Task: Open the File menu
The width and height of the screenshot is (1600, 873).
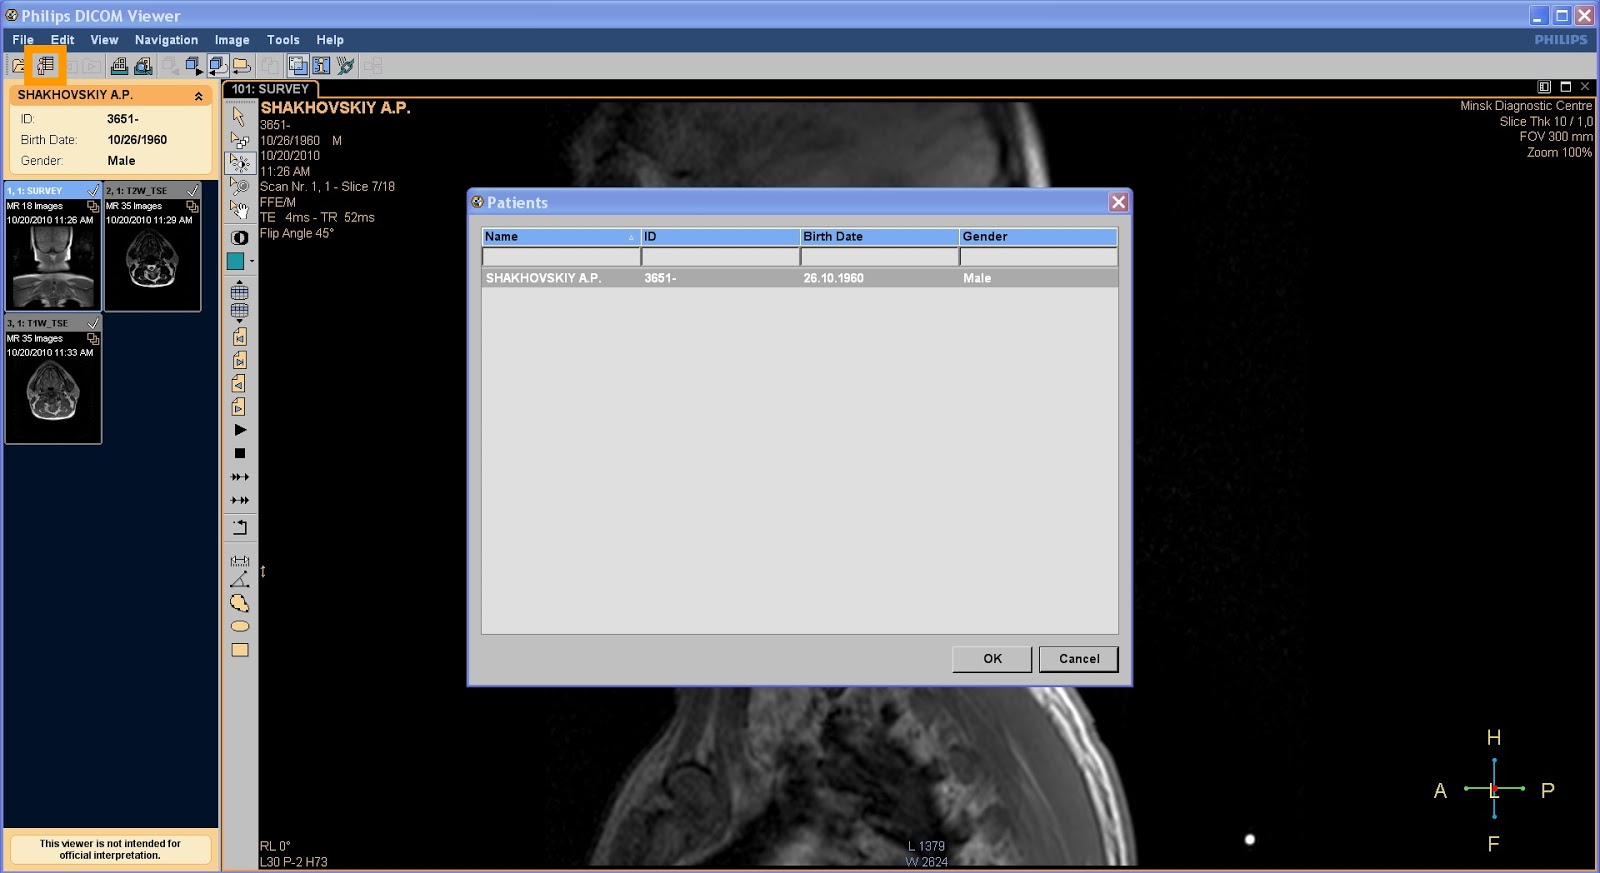Action: click(x=23, y=40)
